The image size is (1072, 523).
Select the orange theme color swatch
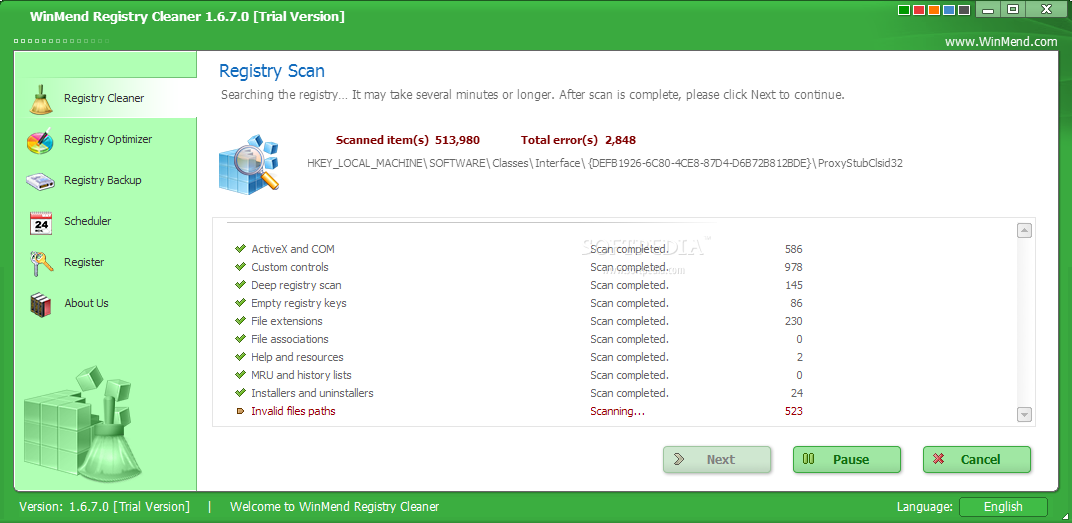click(933, 10)
